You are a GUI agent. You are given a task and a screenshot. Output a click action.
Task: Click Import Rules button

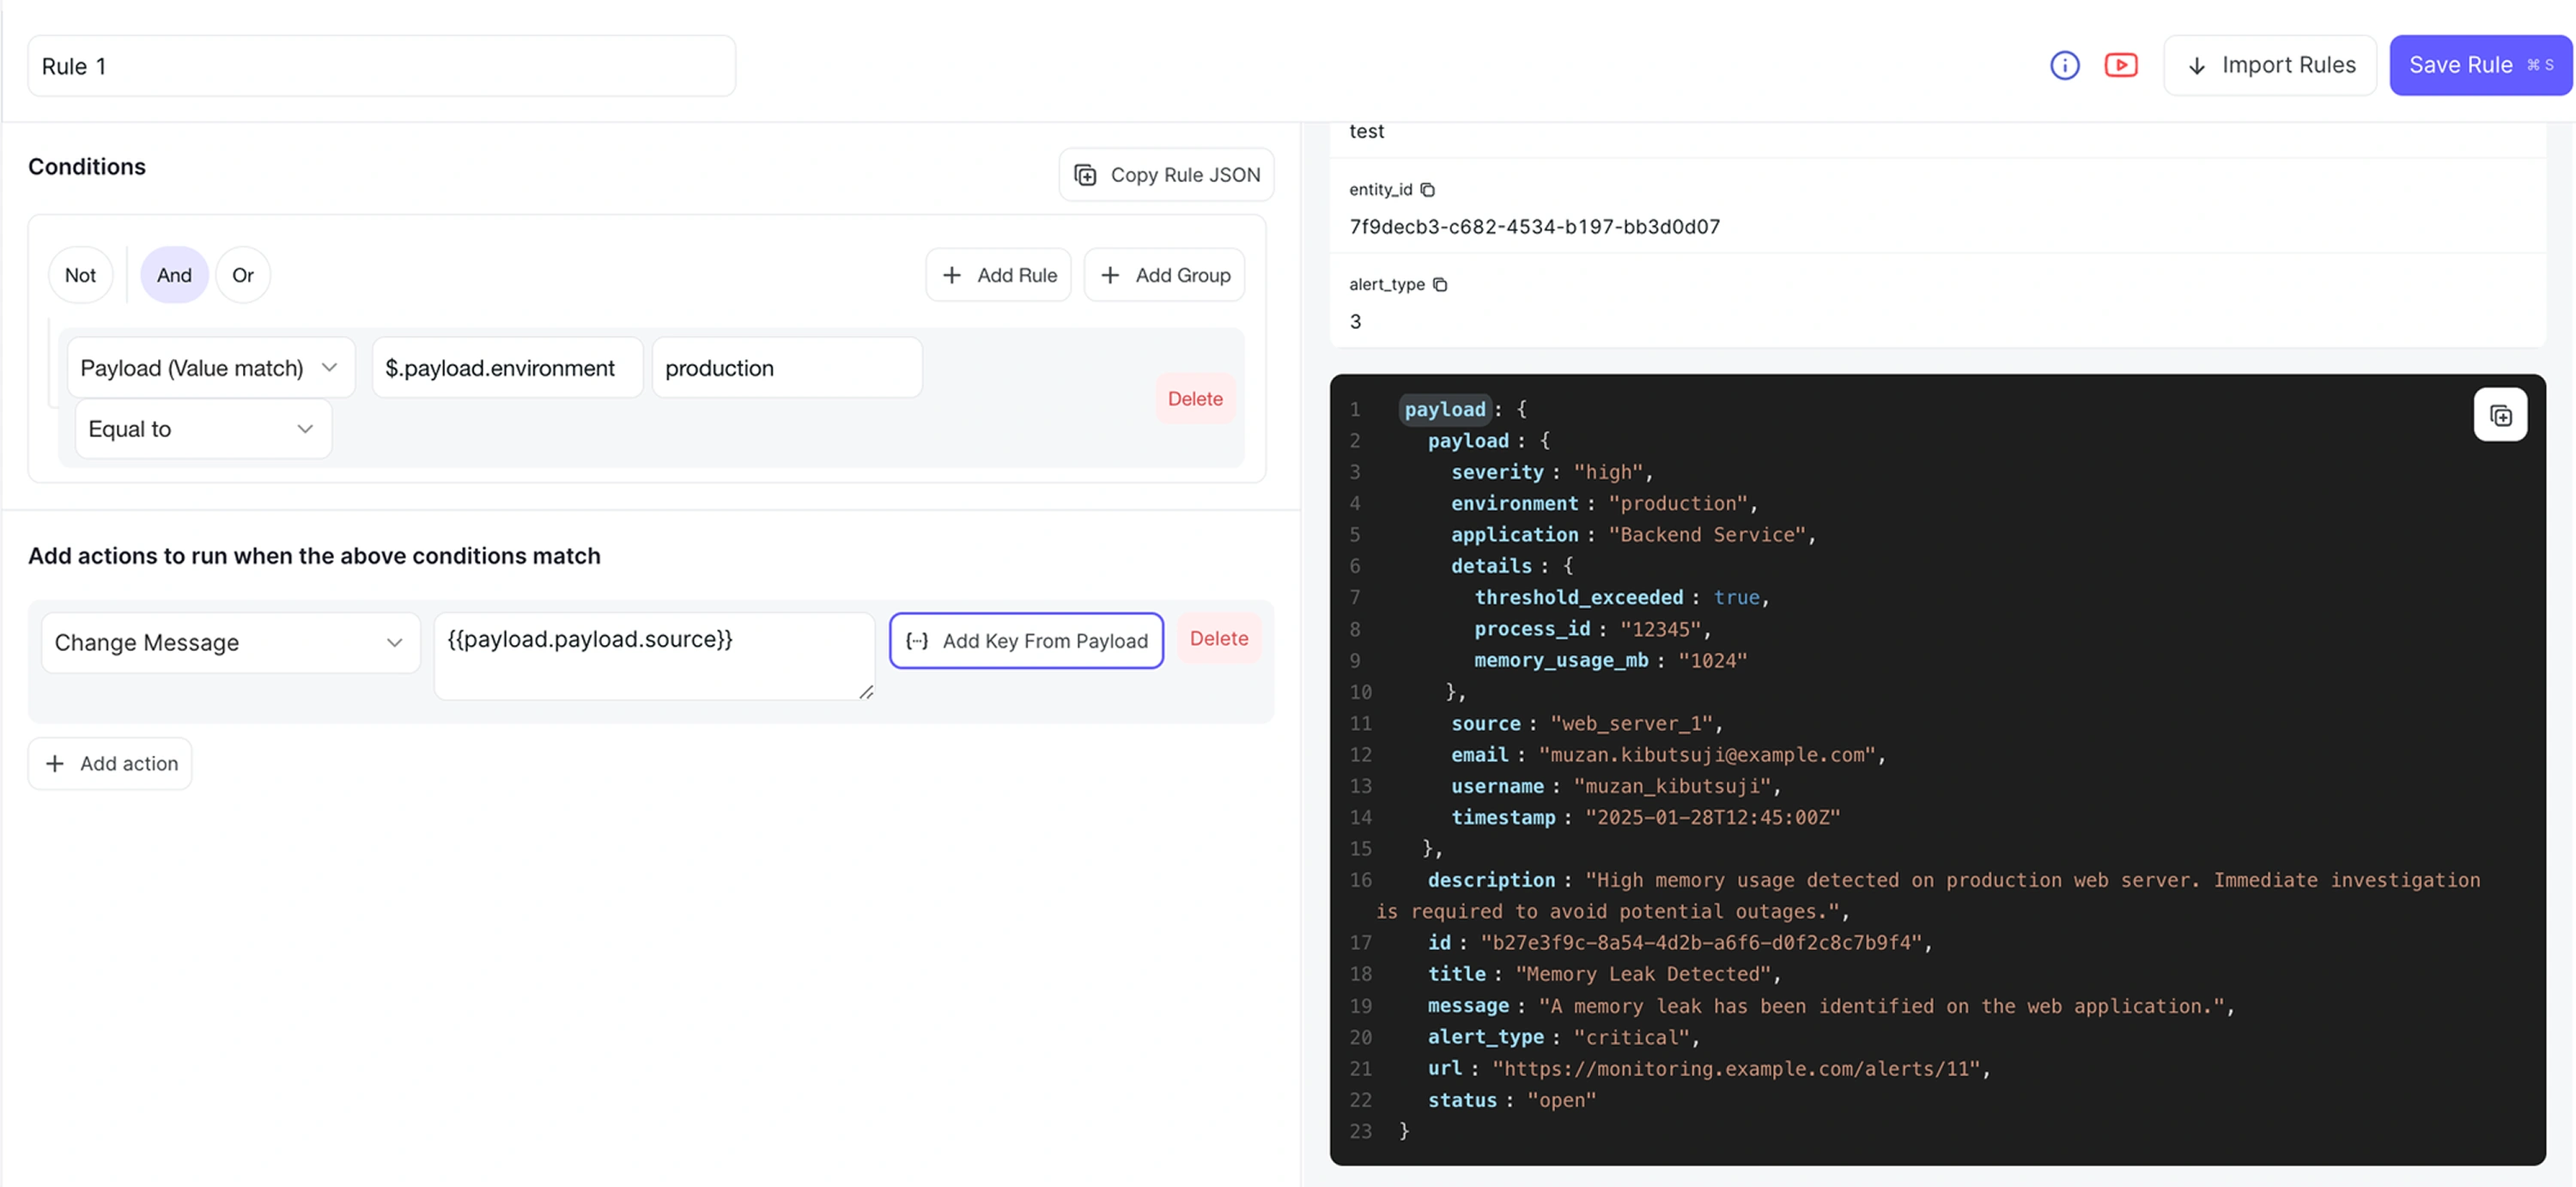pos(2269,65)
